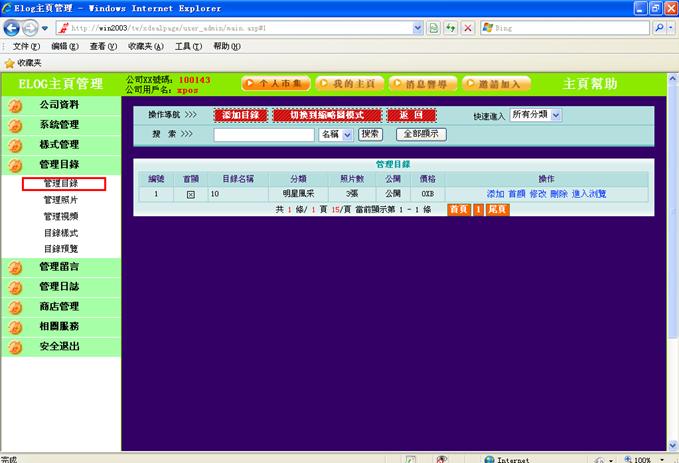Click the orange icon beside 商店管理
This screenshot has width=679, height=463.
[x=14, y=307]
